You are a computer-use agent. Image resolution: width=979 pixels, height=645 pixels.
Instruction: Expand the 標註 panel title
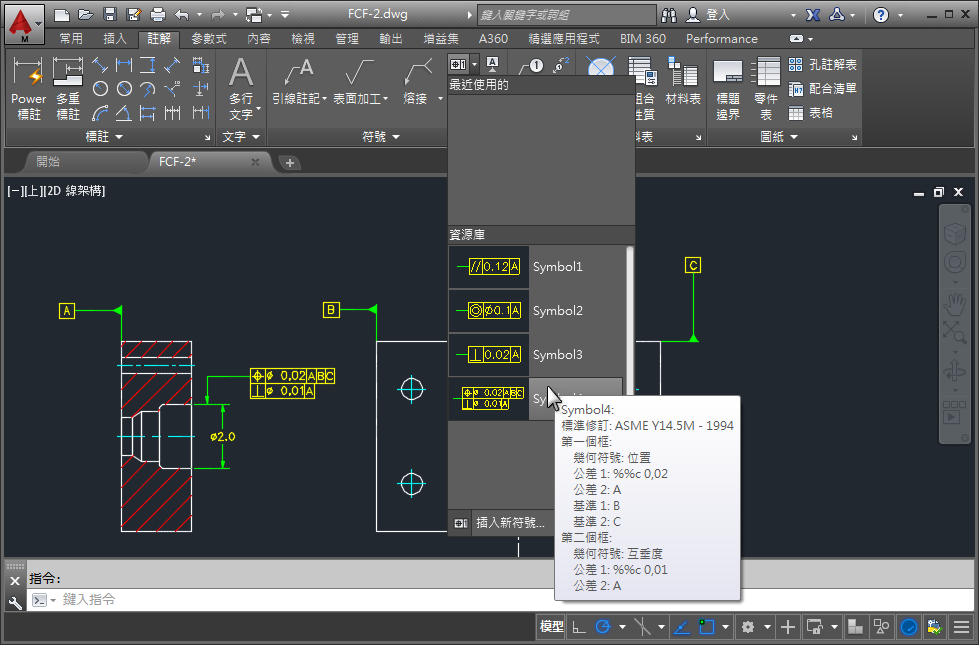point(104,137)
